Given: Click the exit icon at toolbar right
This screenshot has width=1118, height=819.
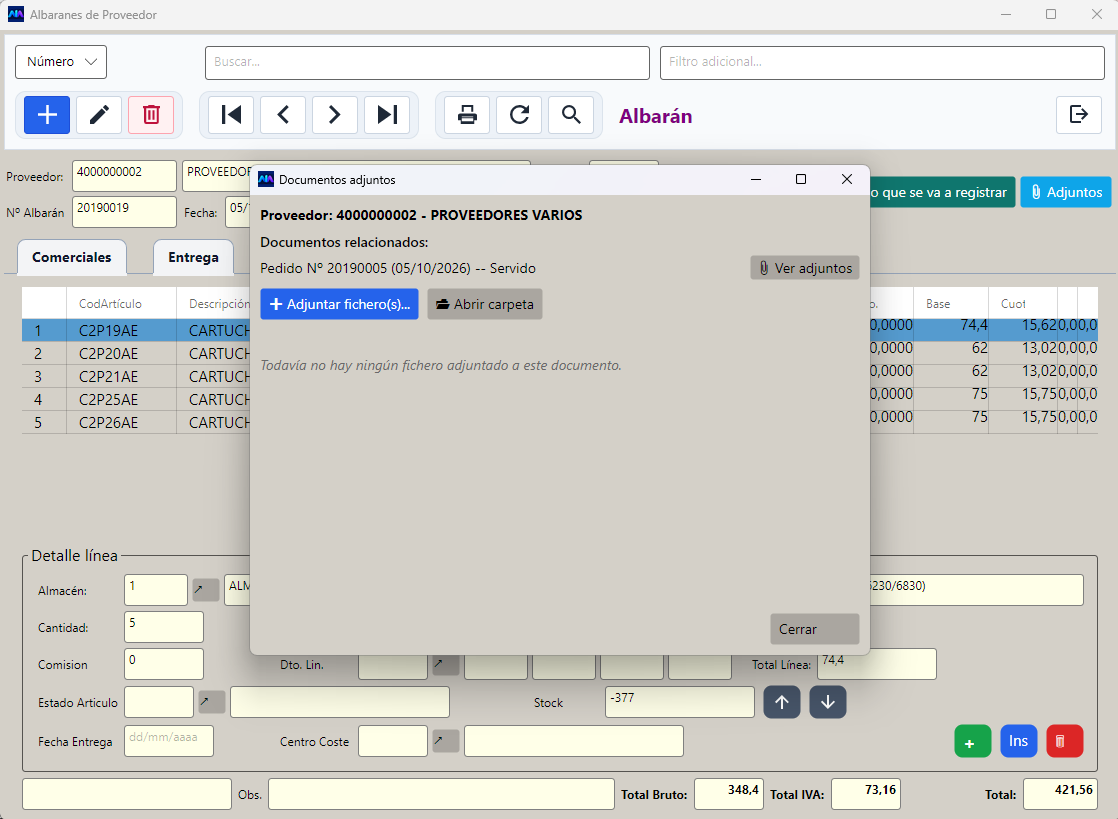Looking at the screenshot, I should [1079, 114].
